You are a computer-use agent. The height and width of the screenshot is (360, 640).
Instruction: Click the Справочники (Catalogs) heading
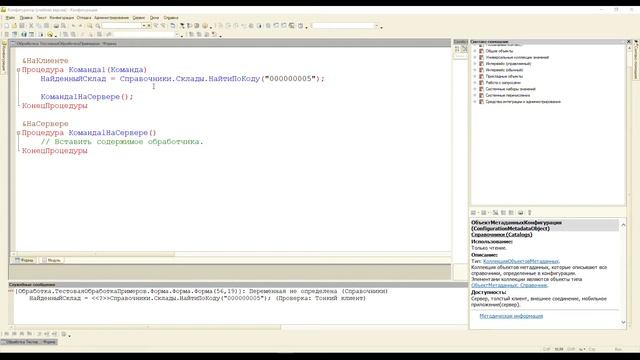[x=502, y=235]
